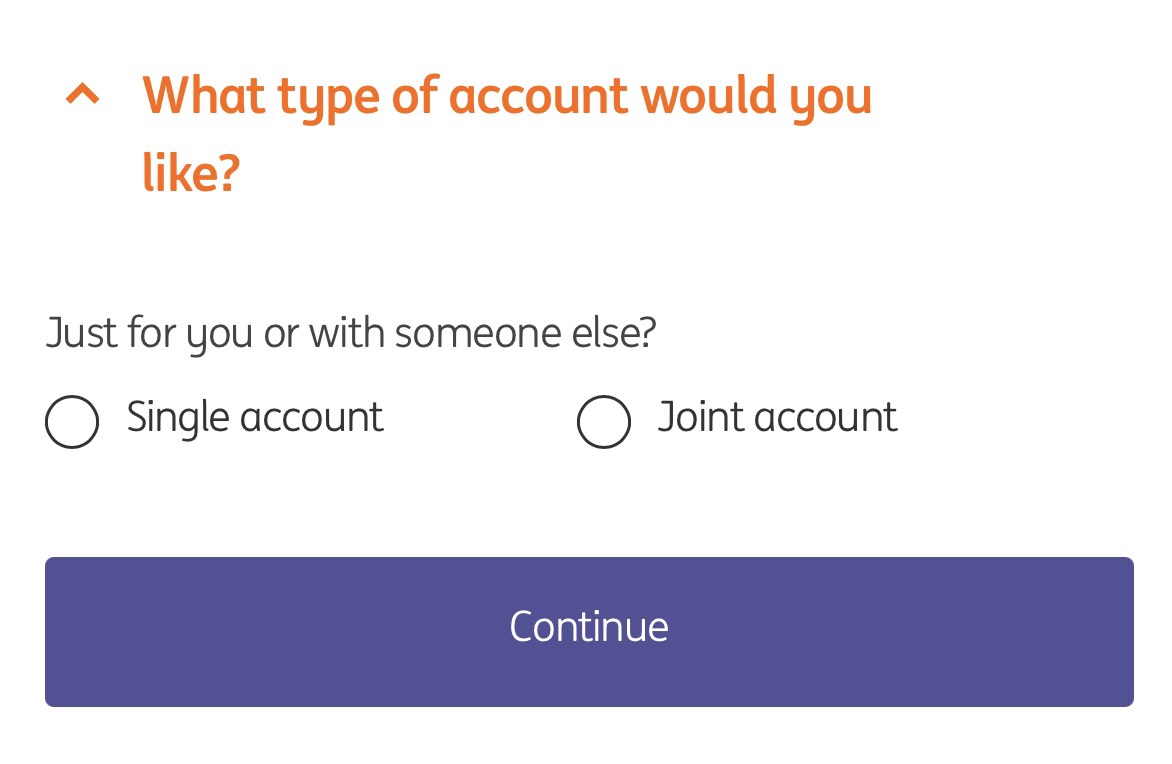Click the orange up-arrow icon
This screenshot has height=764, width=1172.
[82, 95]
